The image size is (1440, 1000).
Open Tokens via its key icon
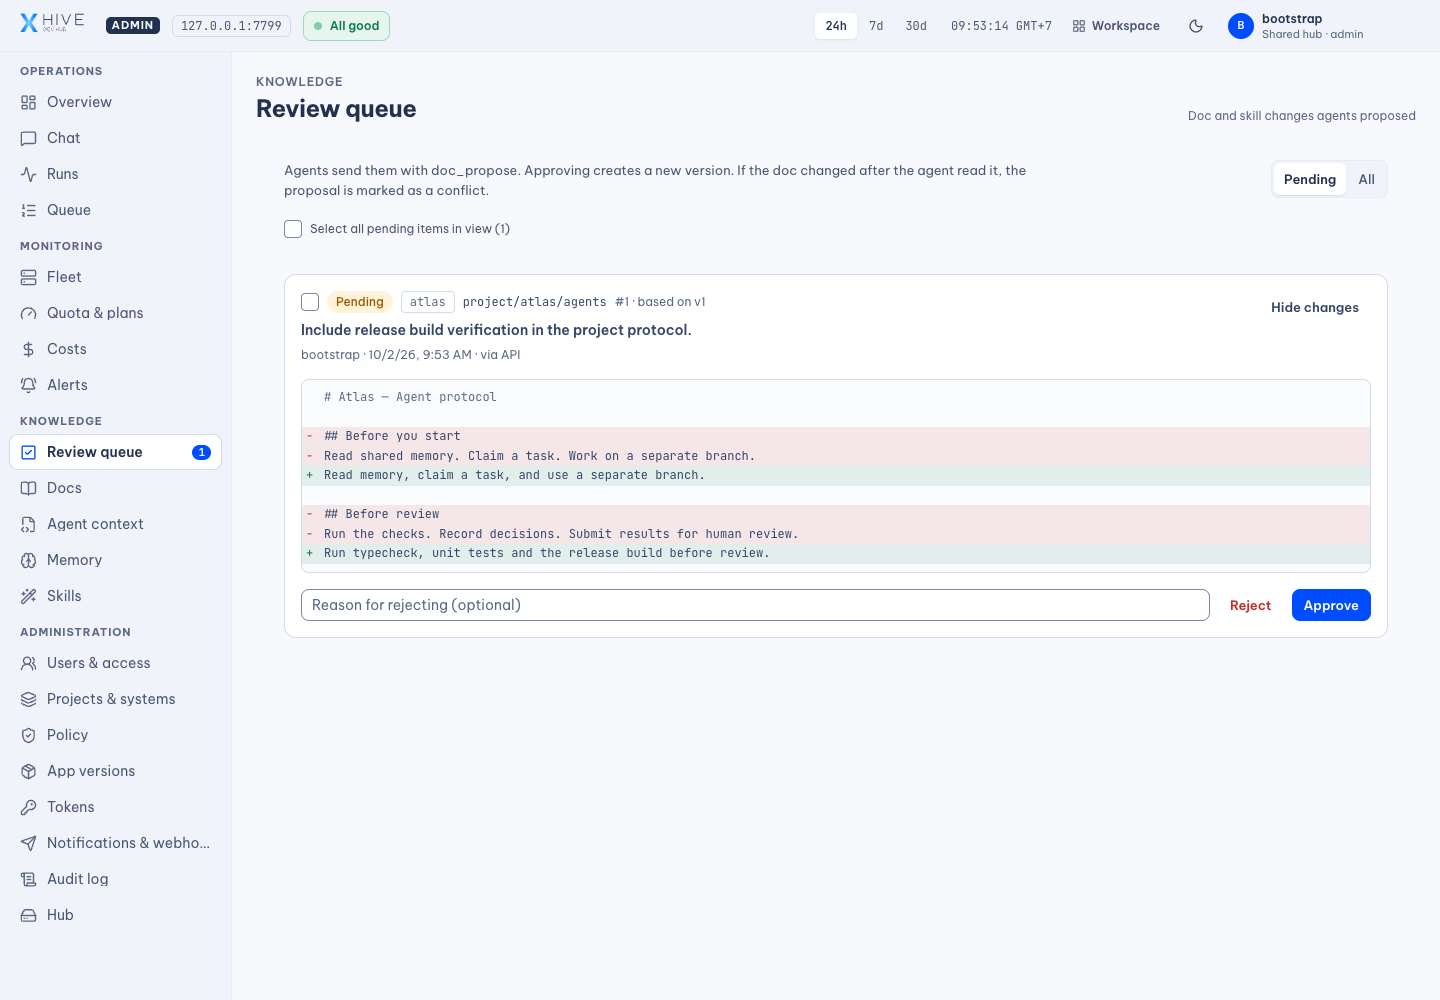29,807
